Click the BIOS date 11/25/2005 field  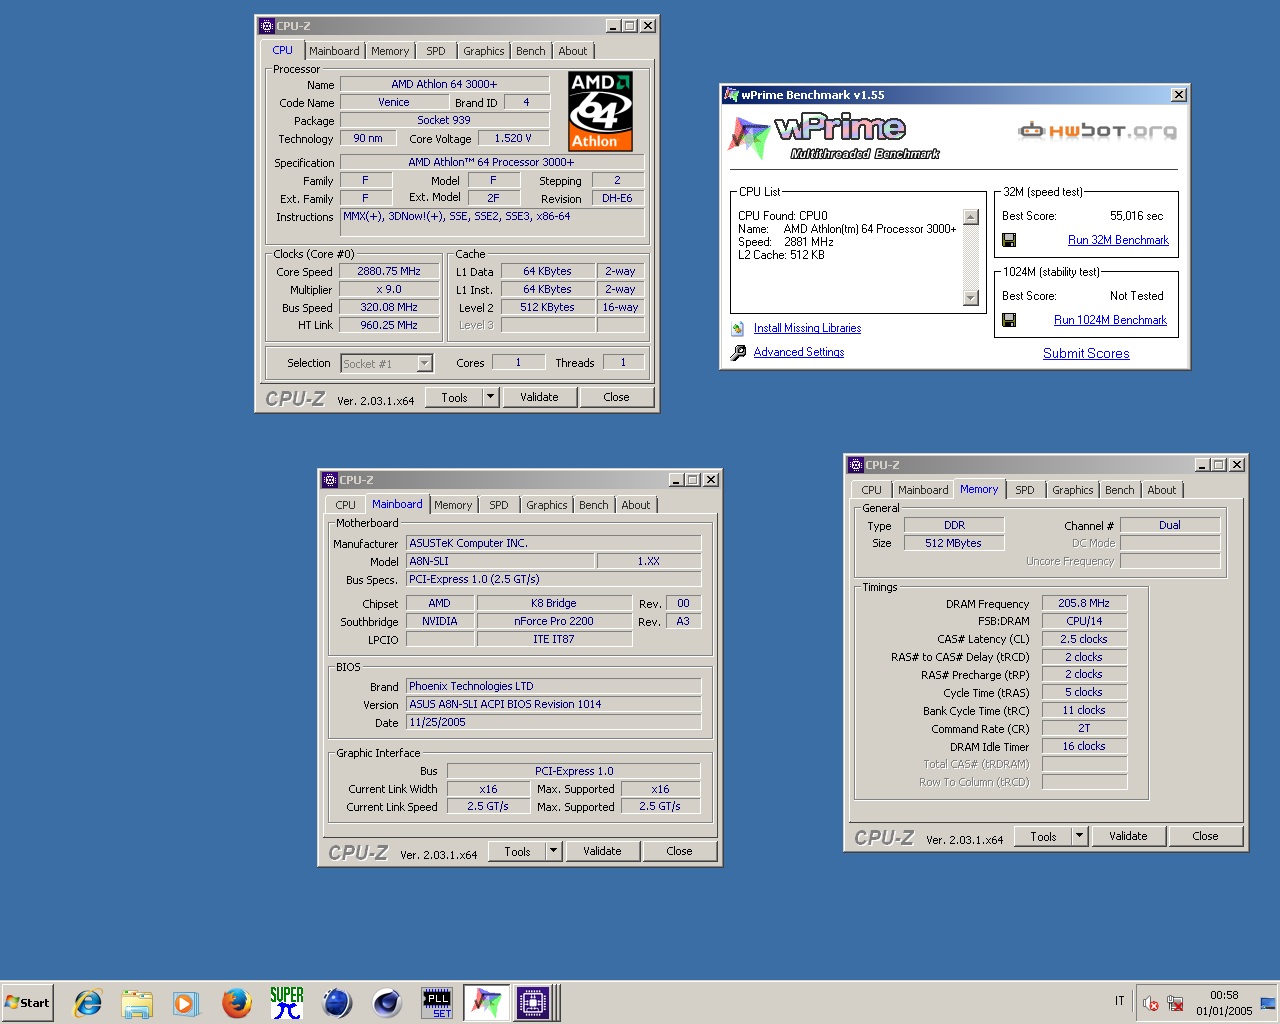click(553, 722)
